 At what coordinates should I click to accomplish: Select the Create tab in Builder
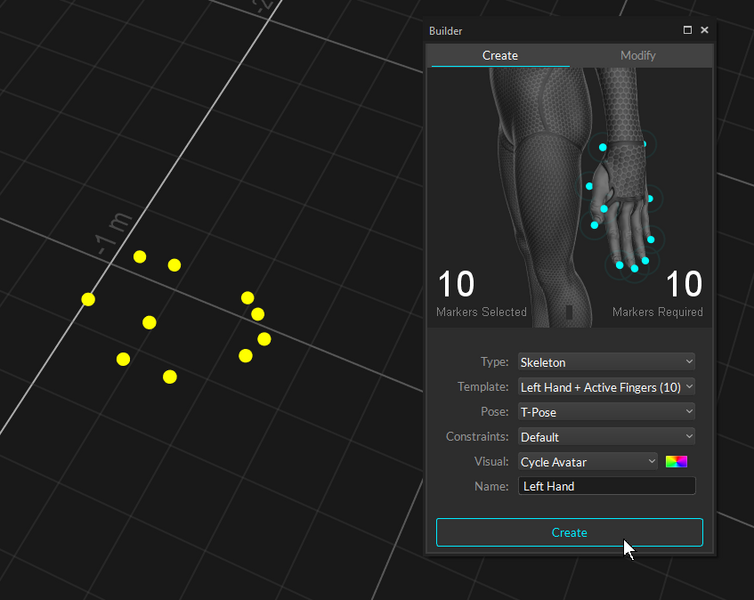(x=500, y=56)
